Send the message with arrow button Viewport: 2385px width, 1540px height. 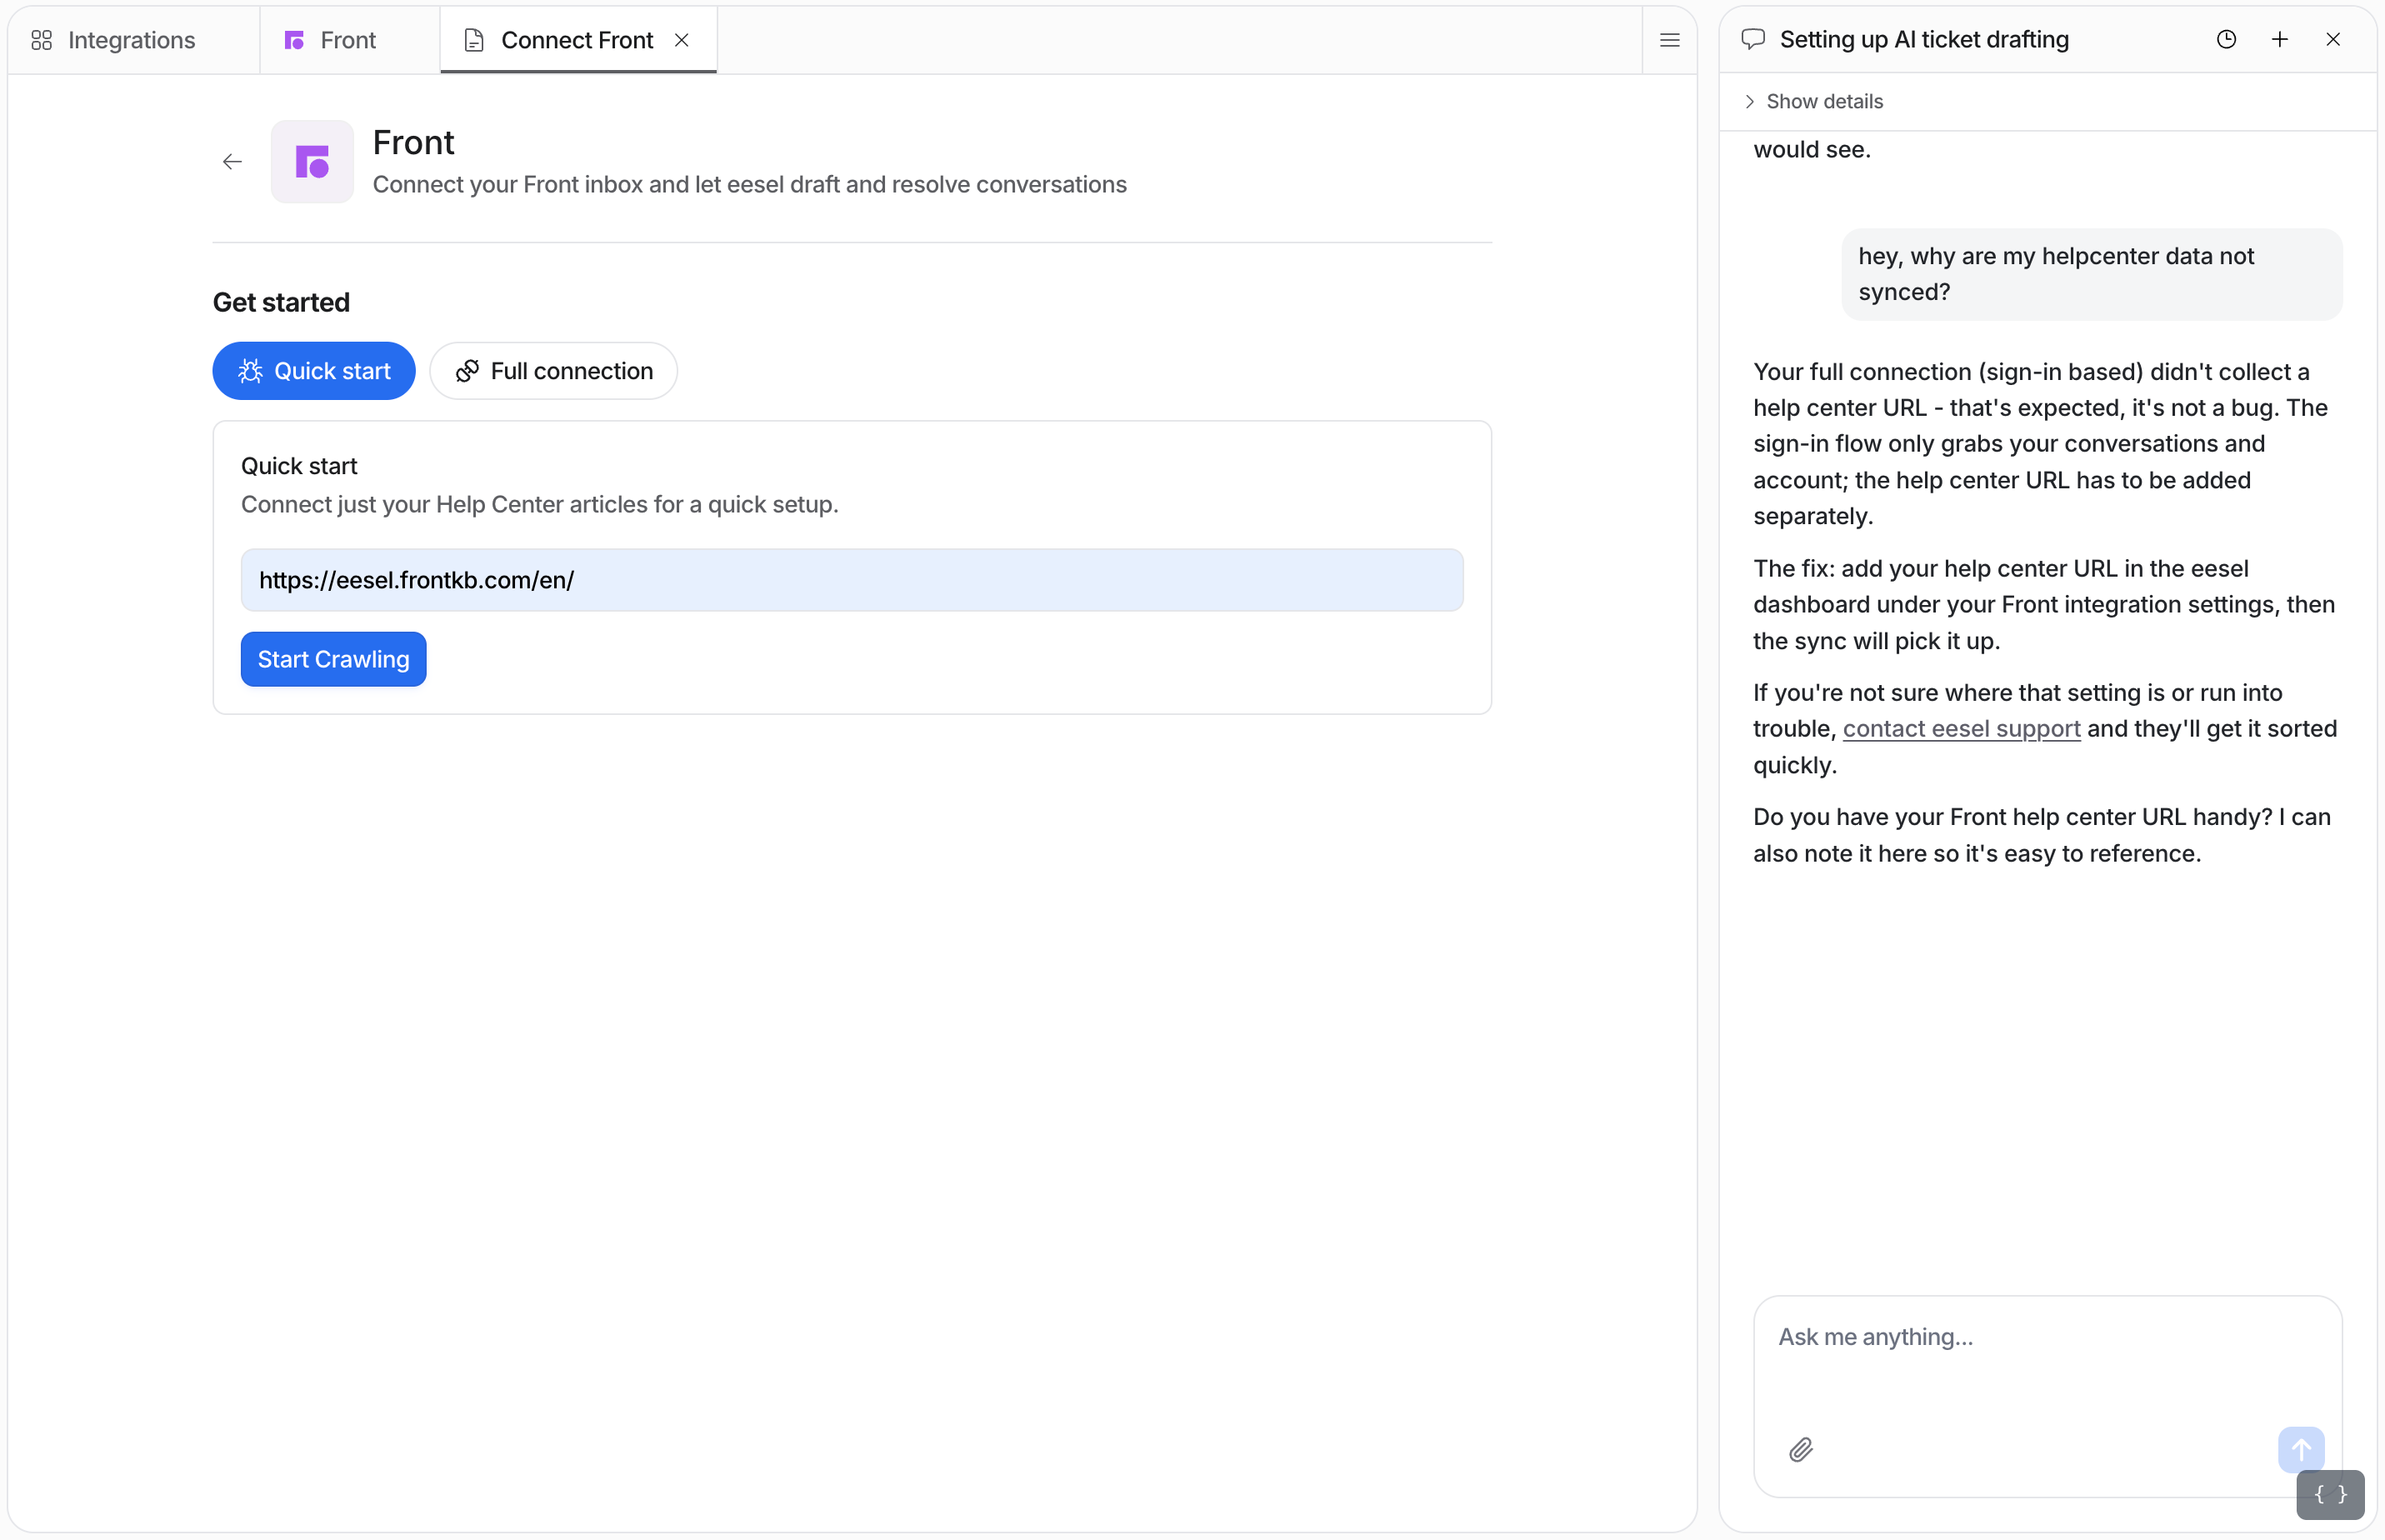[x=2301, y=1449]
